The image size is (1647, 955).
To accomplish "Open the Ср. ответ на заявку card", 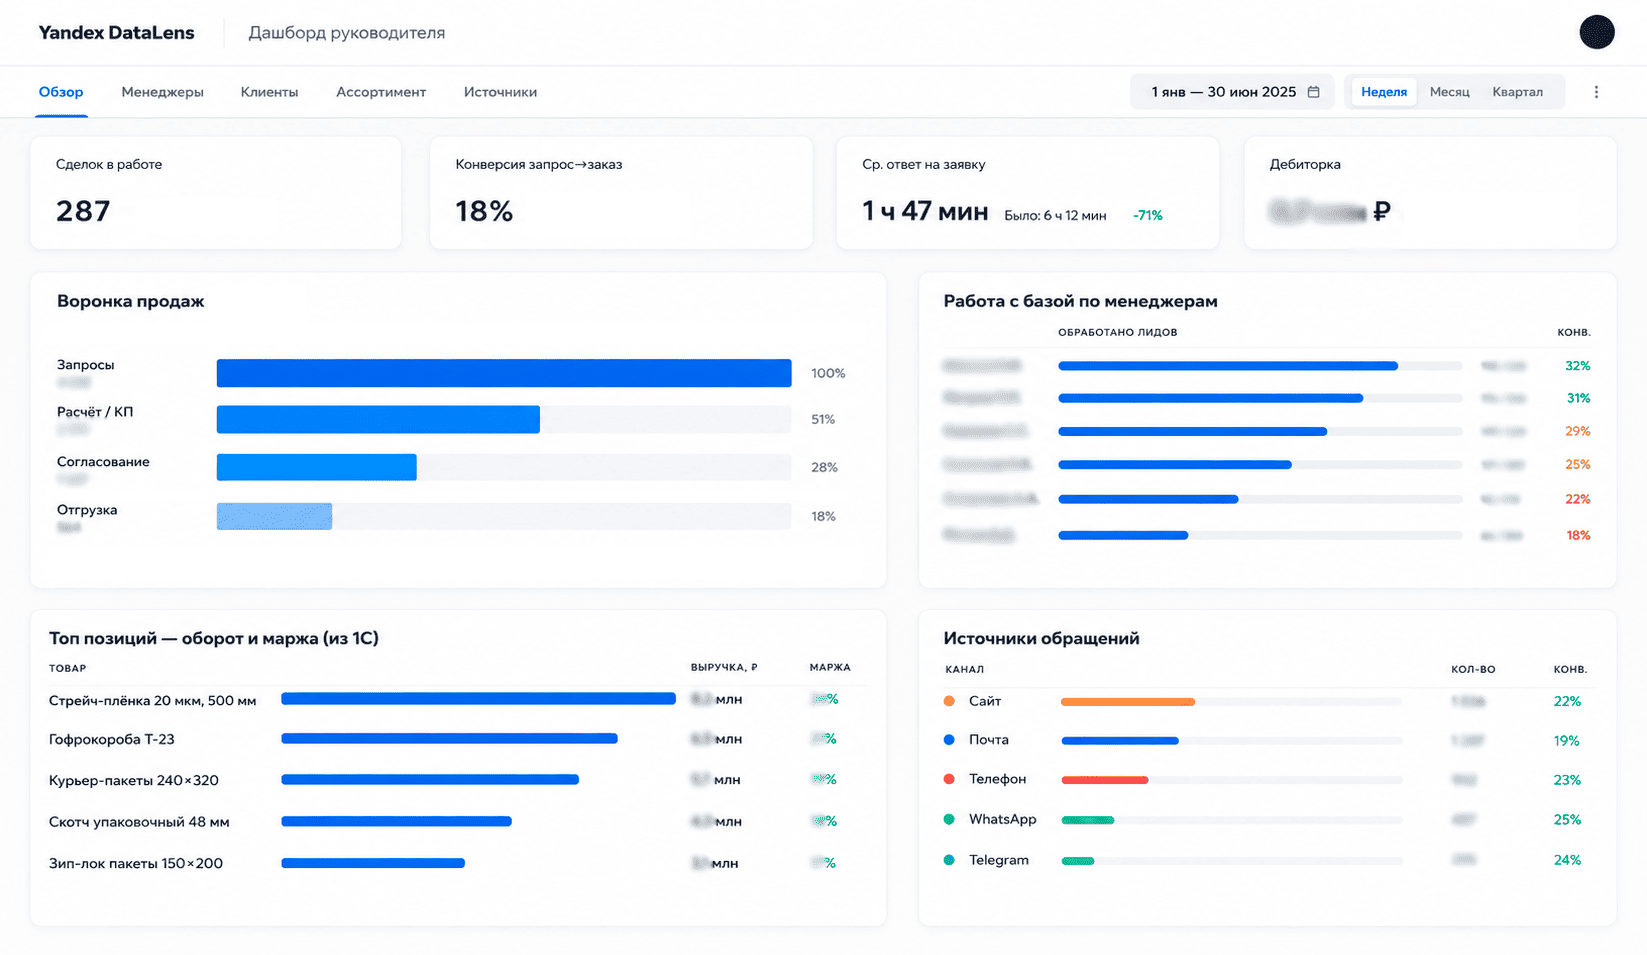I will tap(1027, 193).
